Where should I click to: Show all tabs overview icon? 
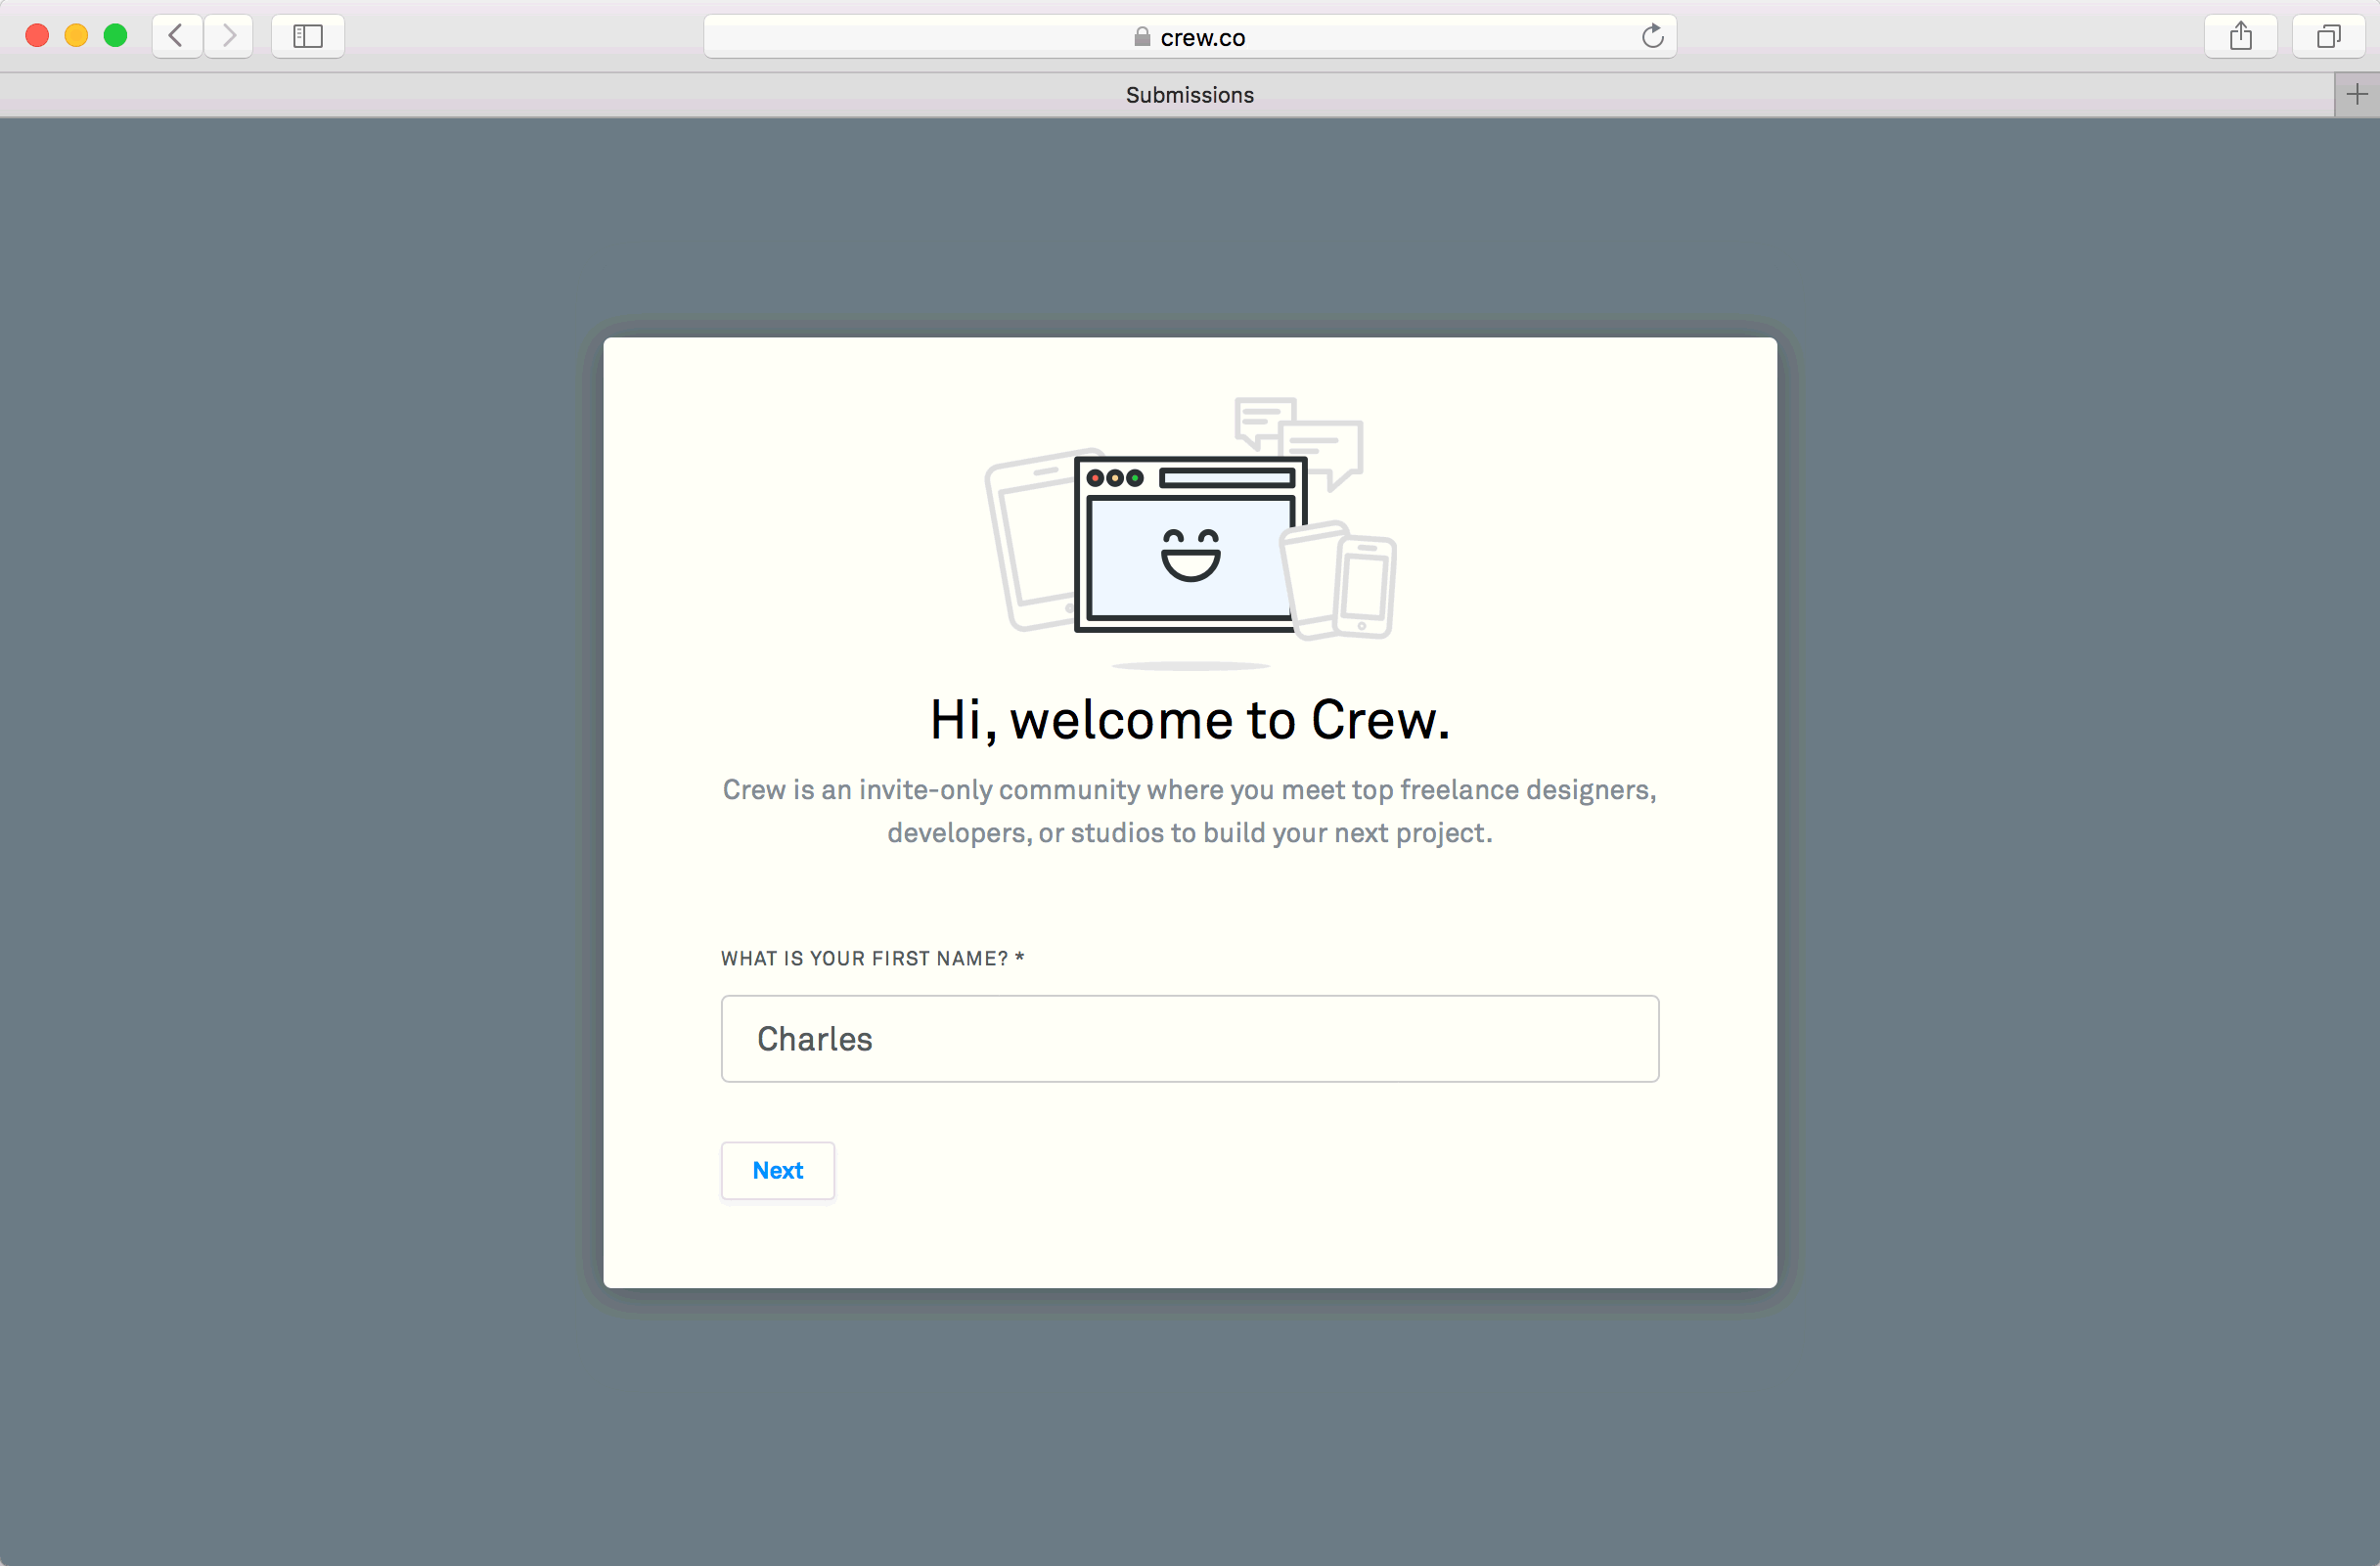(x=2328, y=36)
